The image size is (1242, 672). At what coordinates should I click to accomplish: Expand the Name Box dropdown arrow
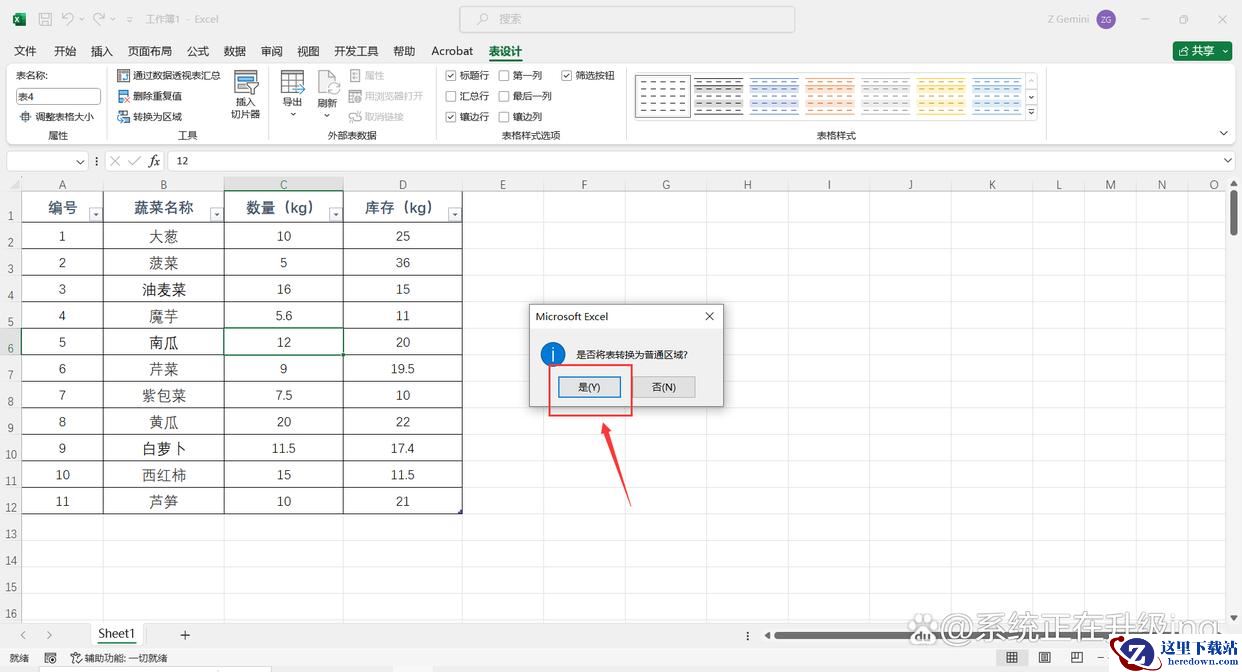(x=81, y=161)
